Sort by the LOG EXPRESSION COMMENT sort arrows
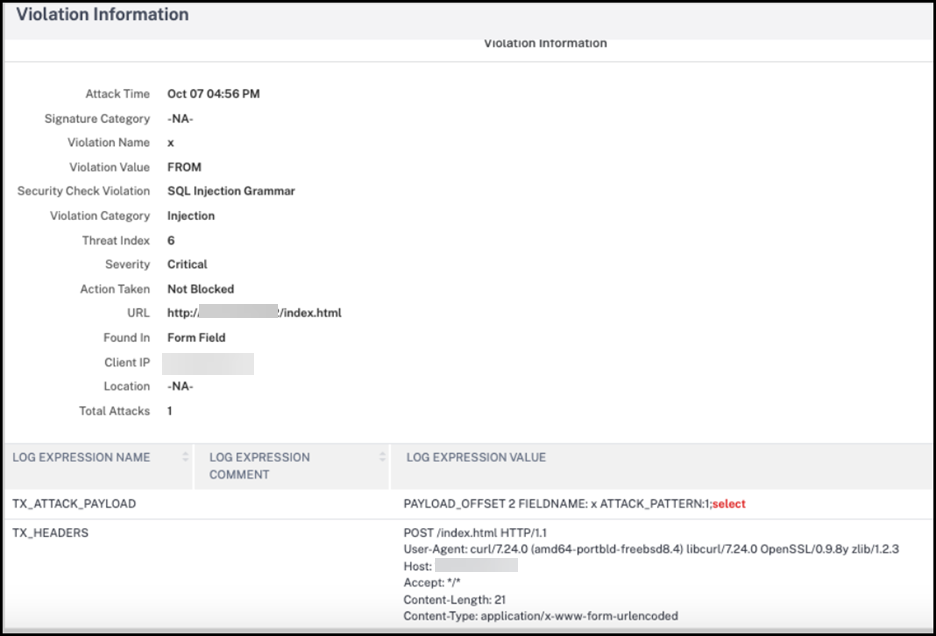 [x=382, y=457]
